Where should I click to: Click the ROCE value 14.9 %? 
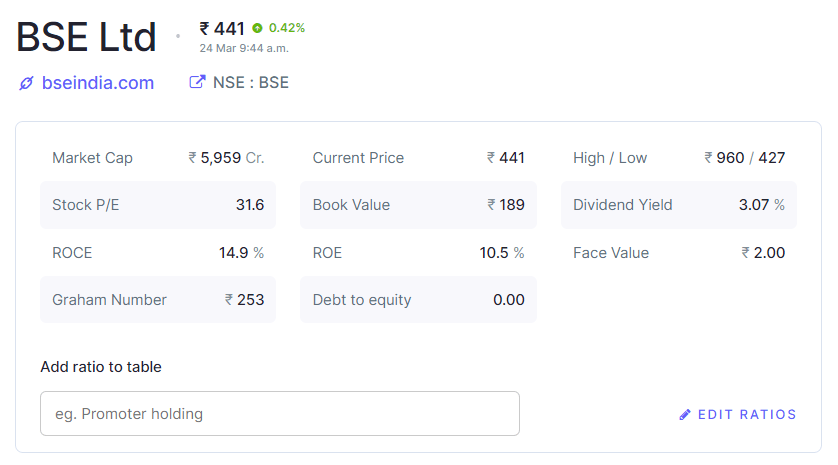pyautogui.click(x=241, y=253)
